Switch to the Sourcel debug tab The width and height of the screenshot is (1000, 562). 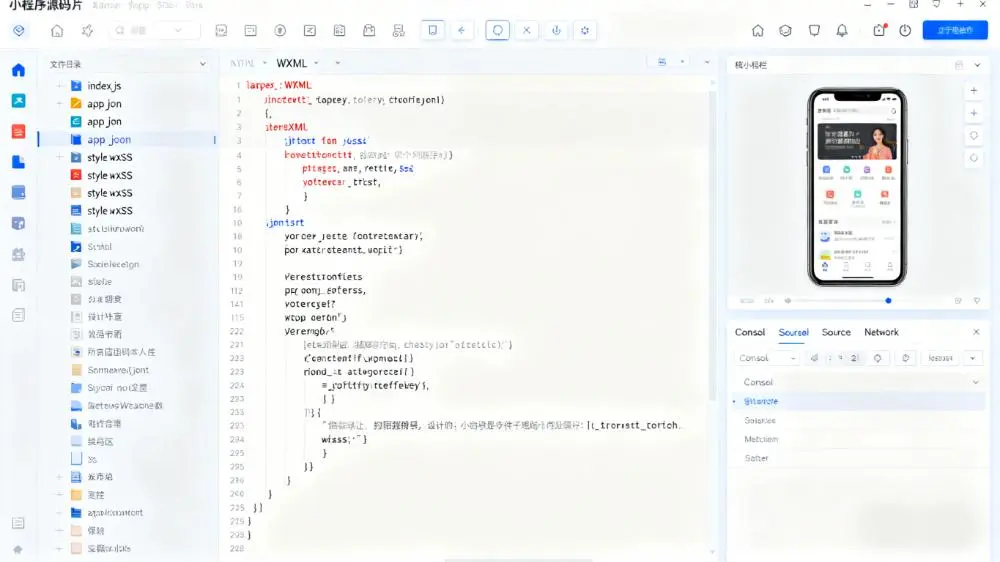[x=793, y=332]
